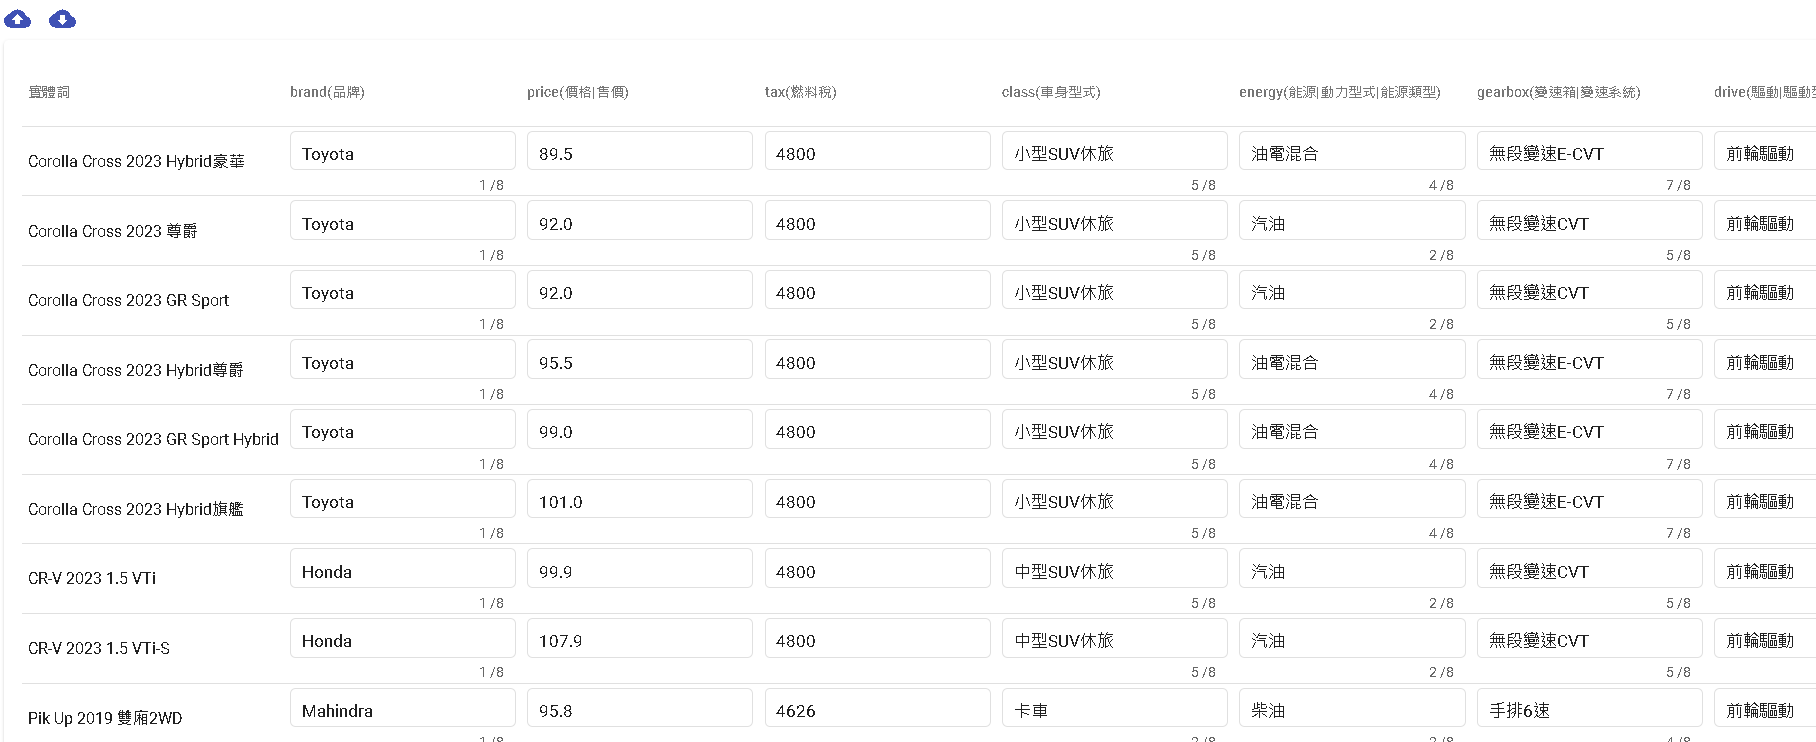Edit tax field for Corolla Cross 2023 Hybrid尊爵
The height and width of the screenshot is (742, 1816).
tap(877, 359)
